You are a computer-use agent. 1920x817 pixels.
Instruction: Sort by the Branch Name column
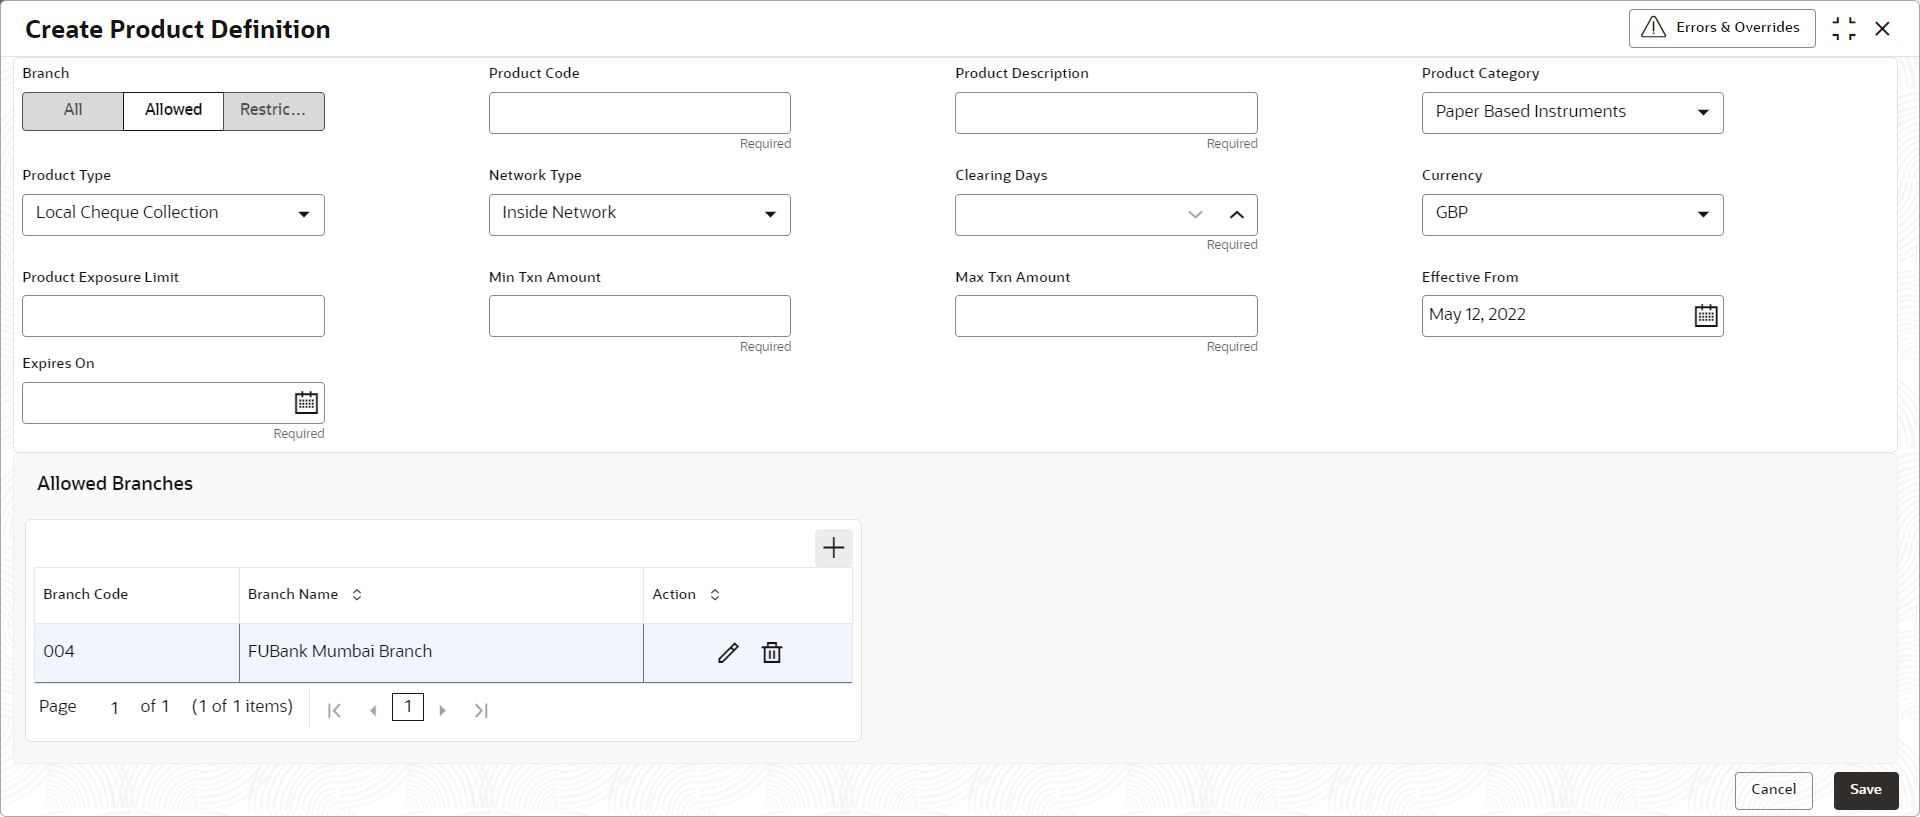[x=357, y=595]
